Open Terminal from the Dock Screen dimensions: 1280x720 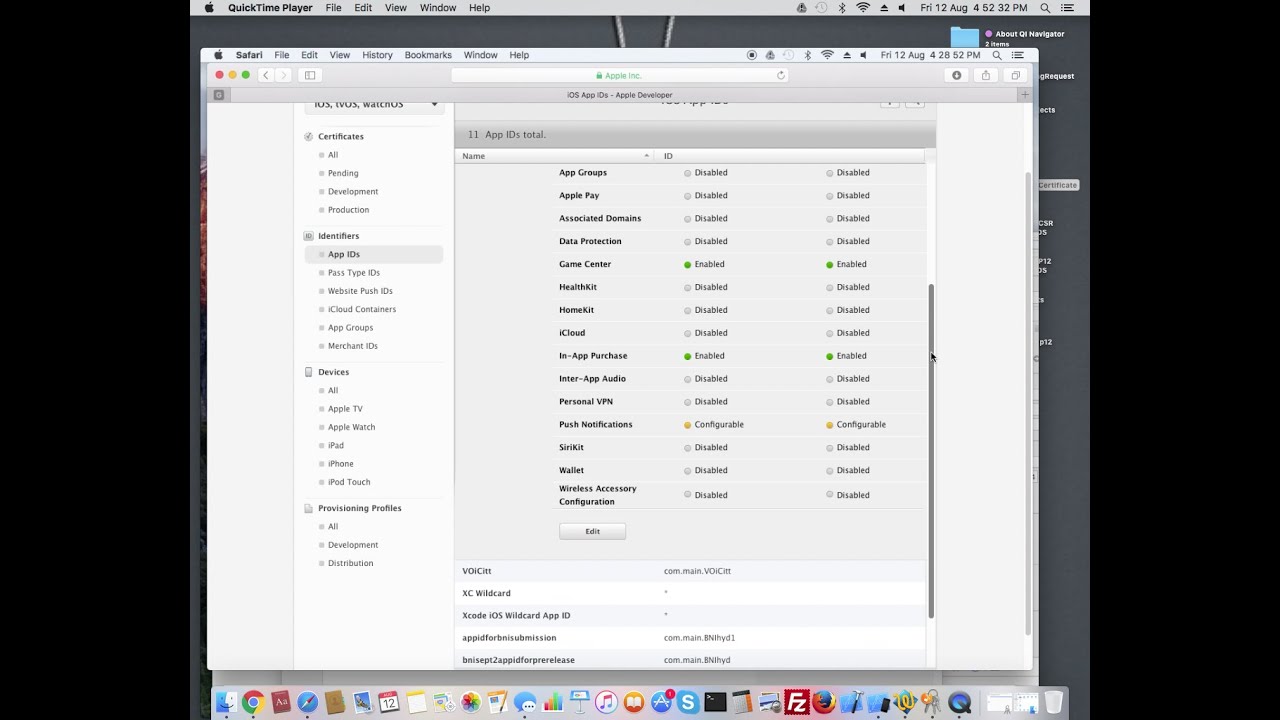[x=715, y=703]
